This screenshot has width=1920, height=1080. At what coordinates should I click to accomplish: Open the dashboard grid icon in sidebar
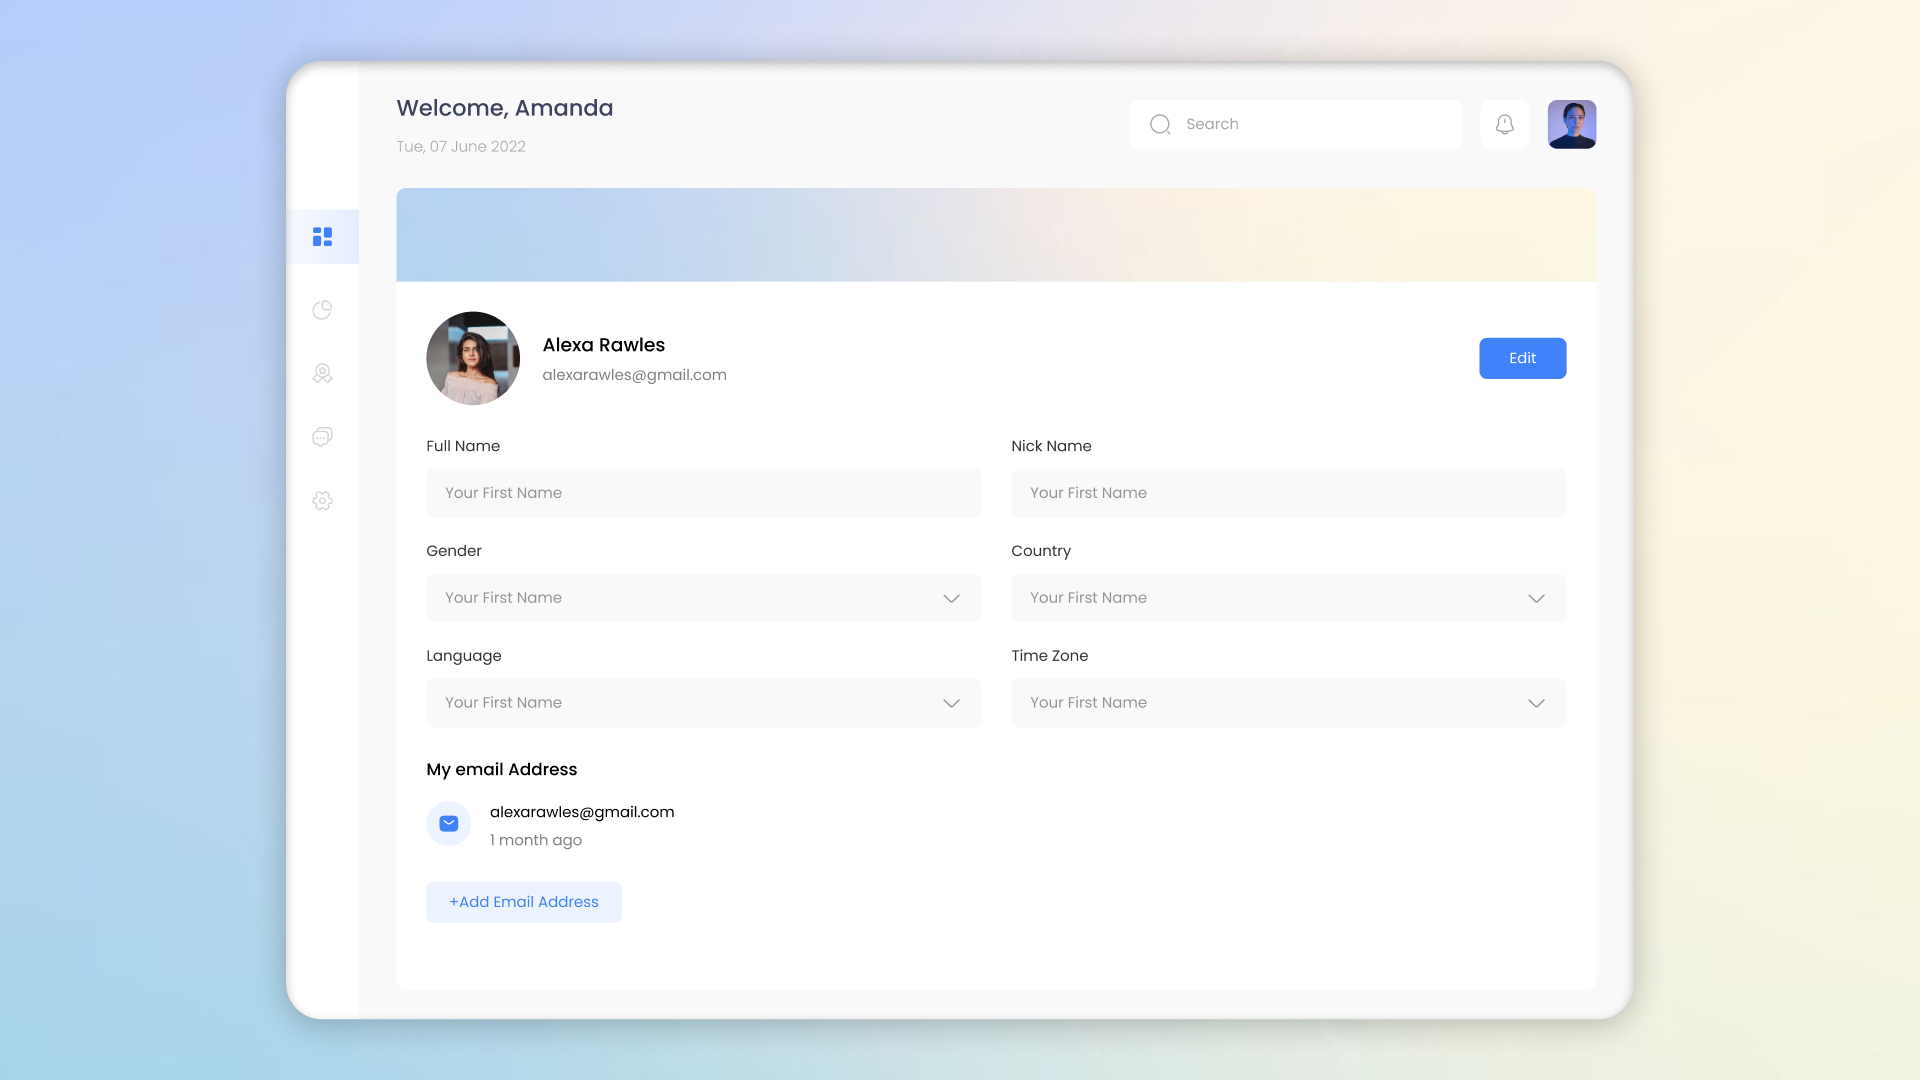(322, 236)
